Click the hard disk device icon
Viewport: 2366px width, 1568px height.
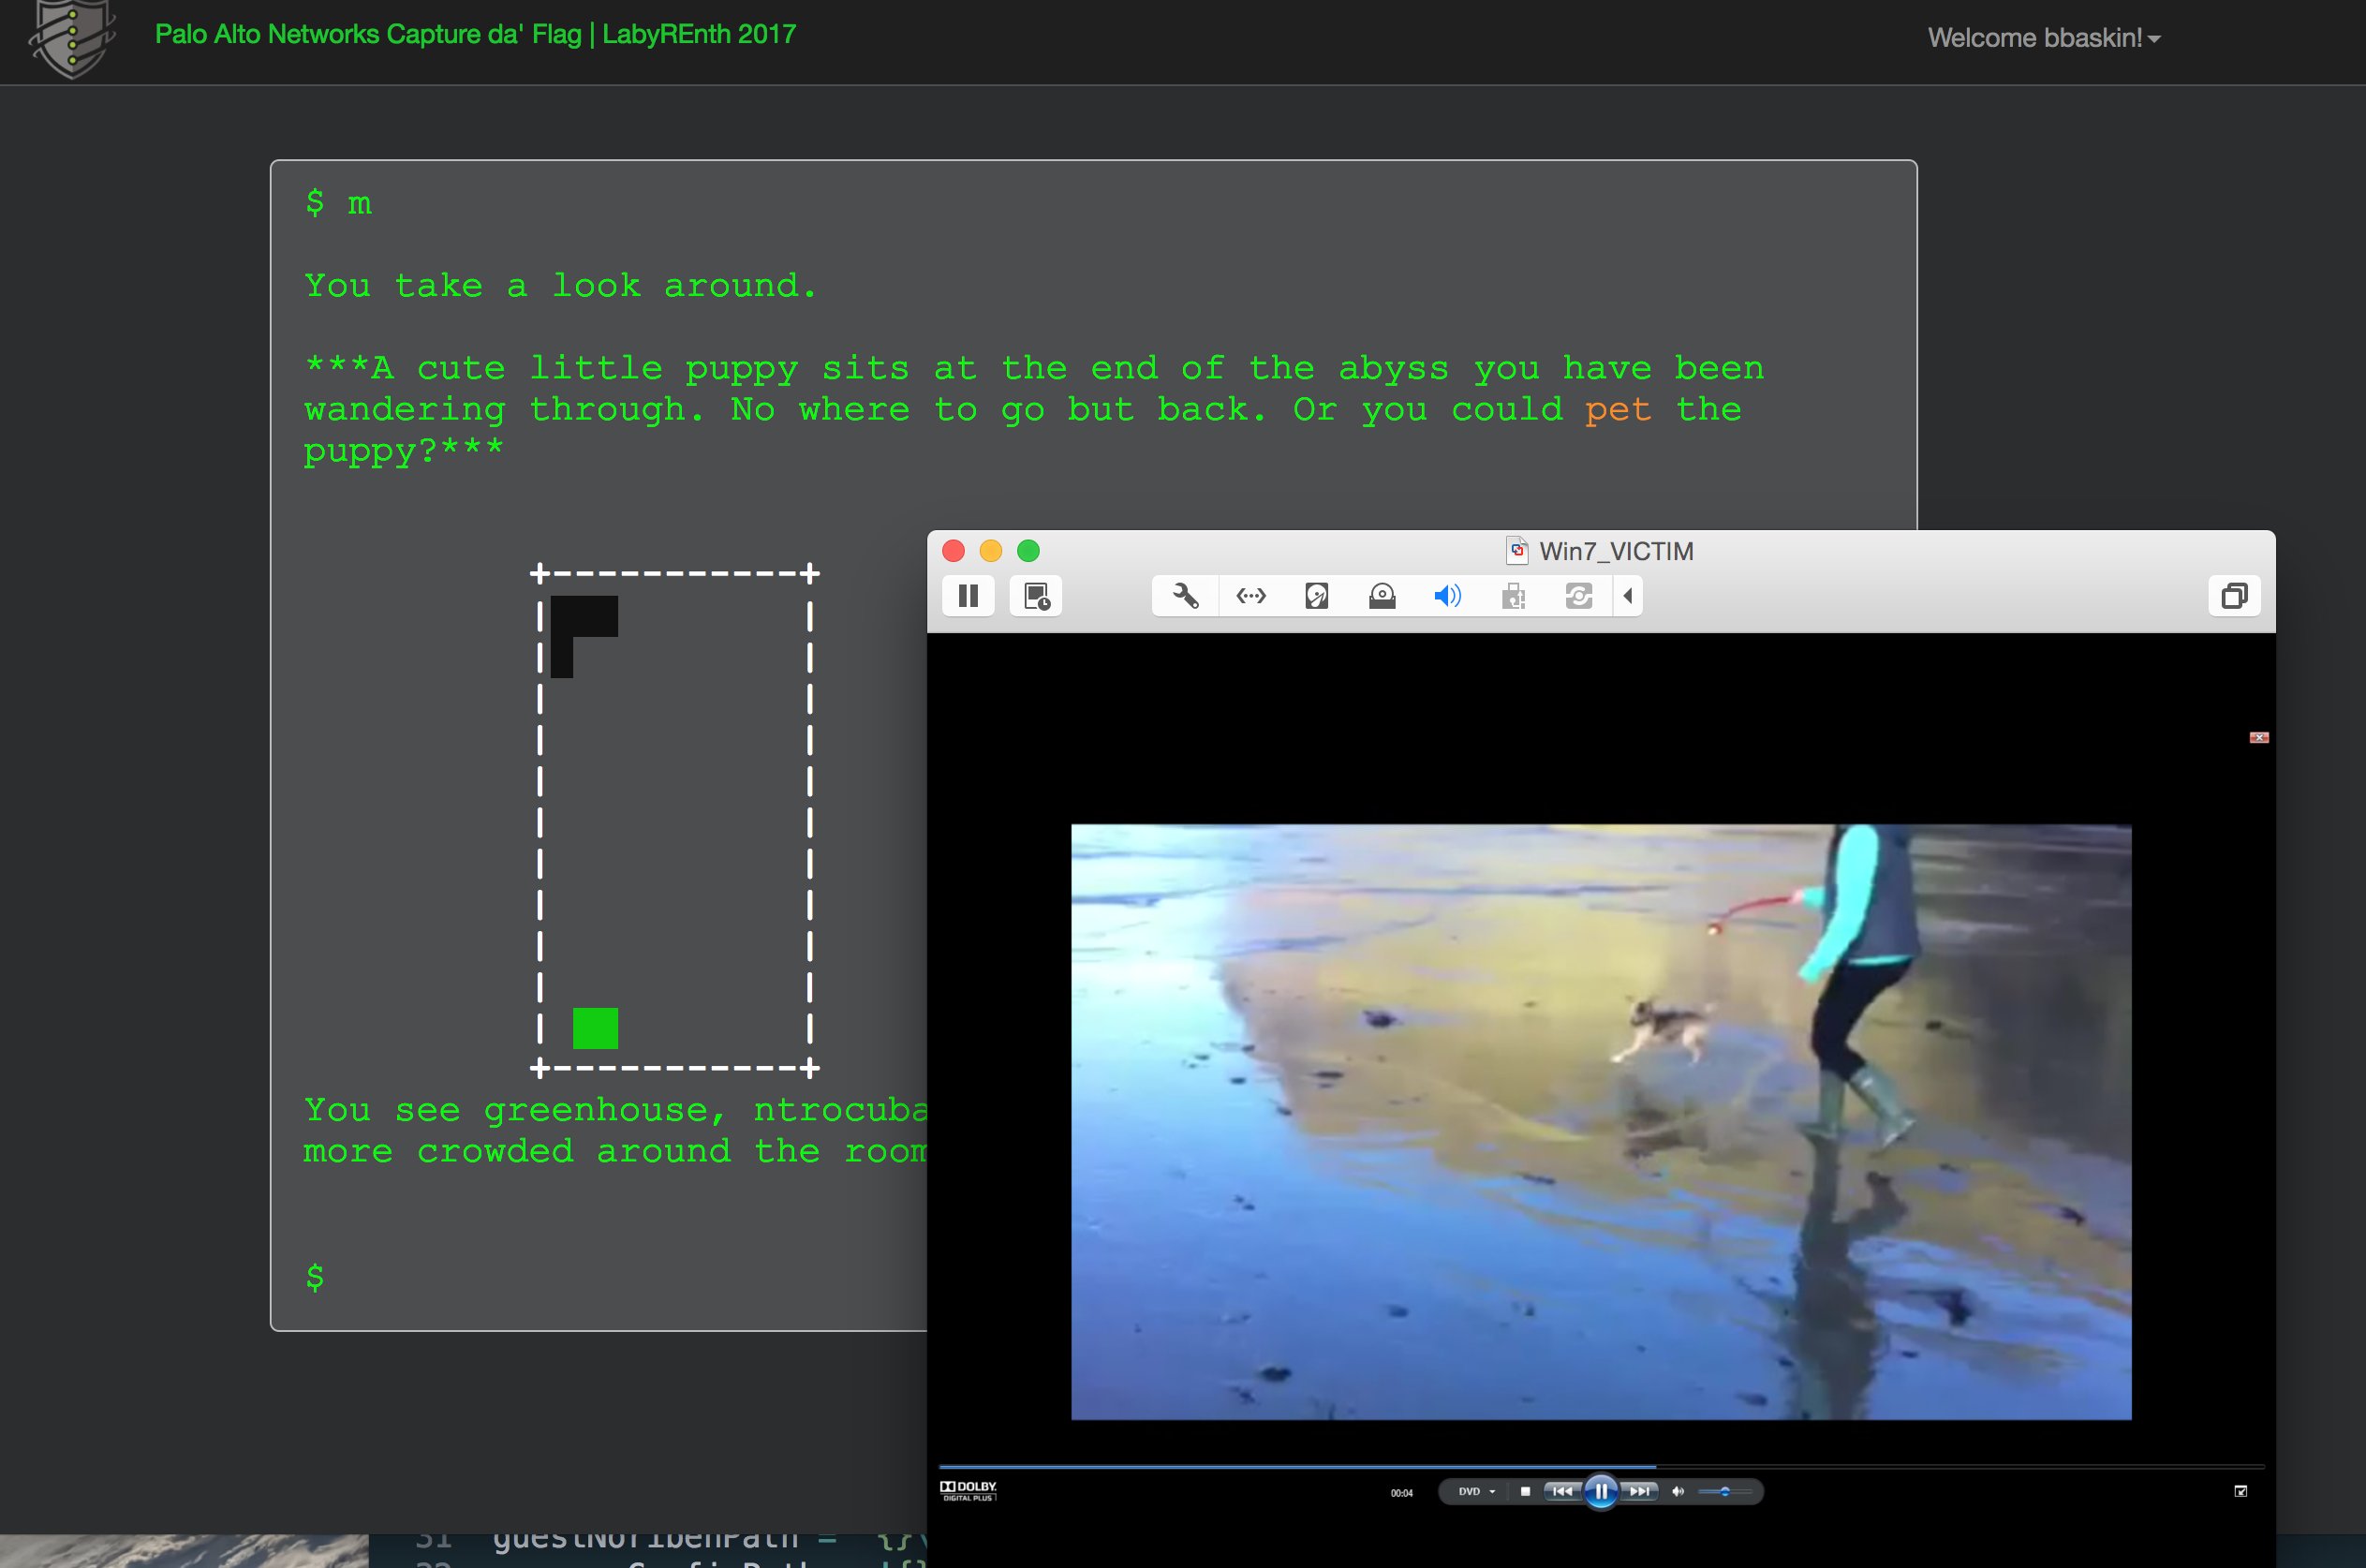1316,596
